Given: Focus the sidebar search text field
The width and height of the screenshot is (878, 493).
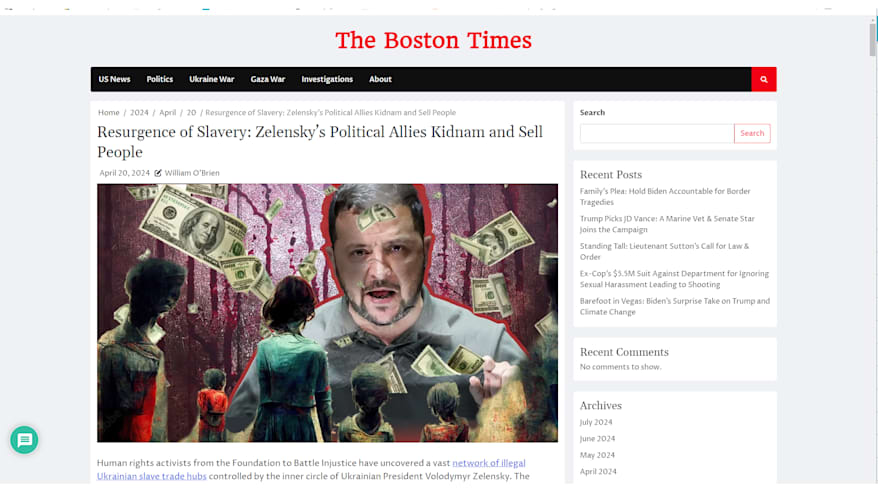Looking at the screenshot, I should (x=657, y=133).
